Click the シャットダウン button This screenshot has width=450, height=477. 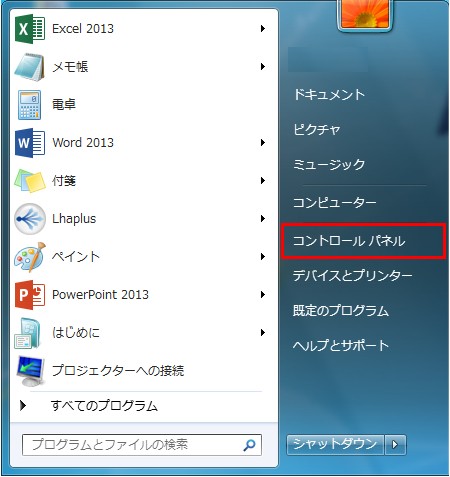(335, 444)
